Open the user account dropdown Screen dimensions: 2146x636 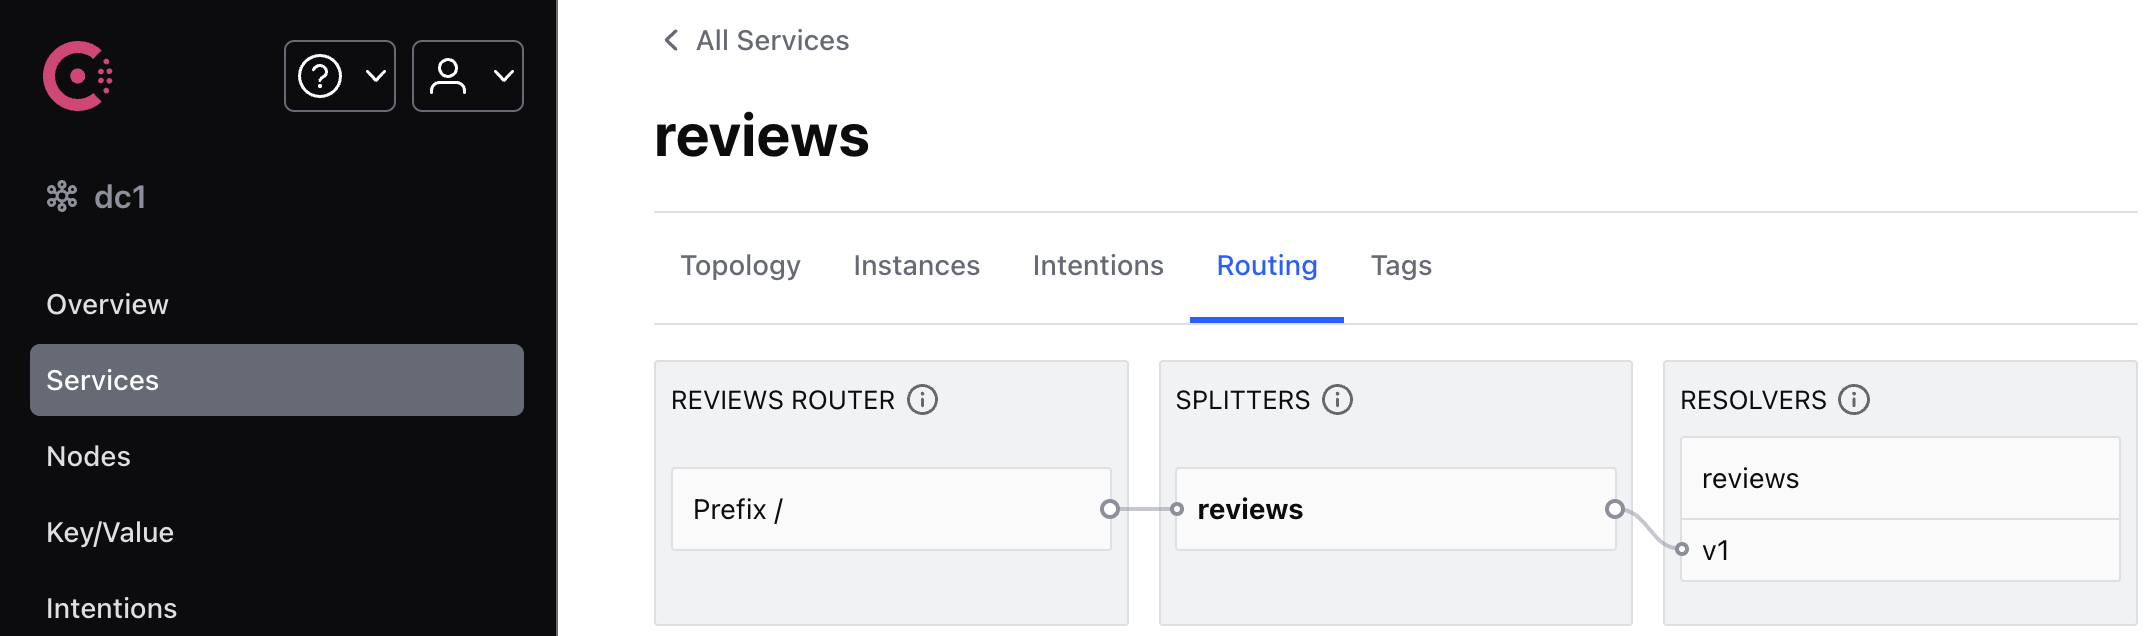click(x=468, y=76)
